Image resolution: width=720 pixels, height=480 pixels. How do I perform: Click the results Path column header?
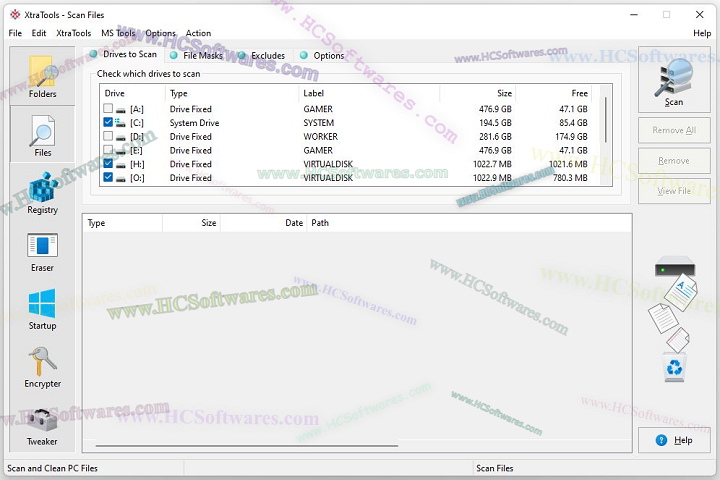[x=468, y=223]
